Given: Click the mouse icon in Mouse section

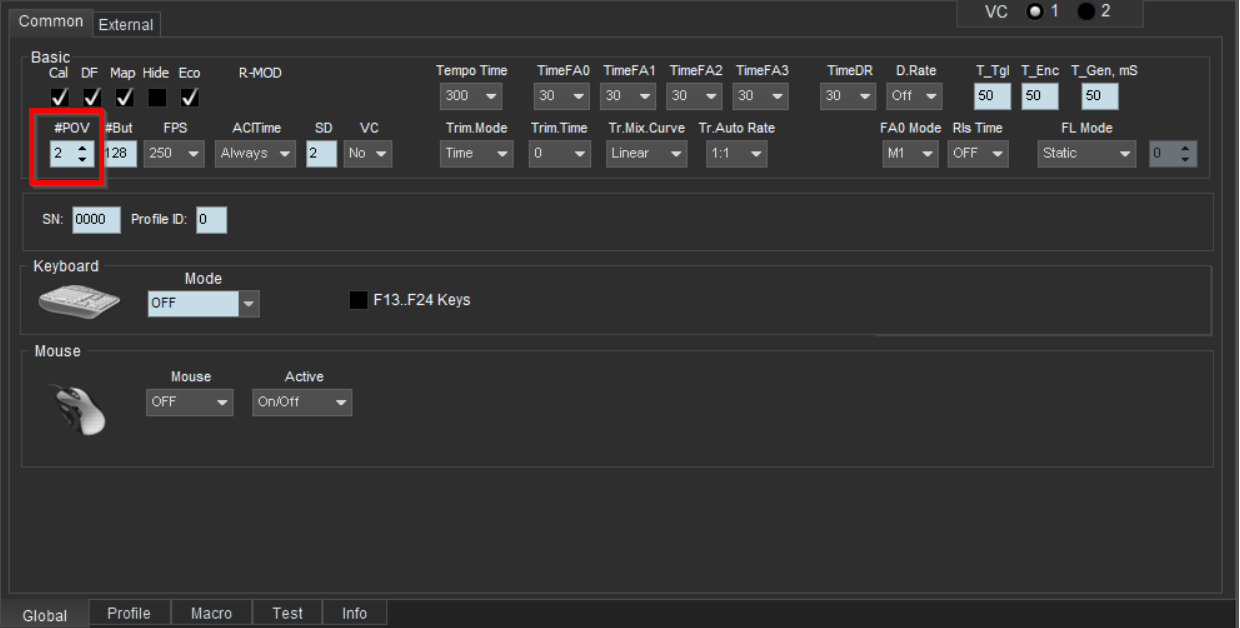Looking at the screenshot, I should point(79,409).
